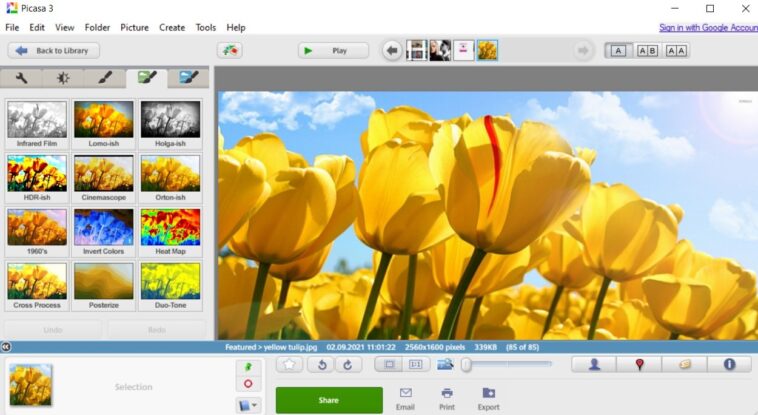758x415 pixels.
Task: Show the Tags panel
Action: [x=684, y=364]
